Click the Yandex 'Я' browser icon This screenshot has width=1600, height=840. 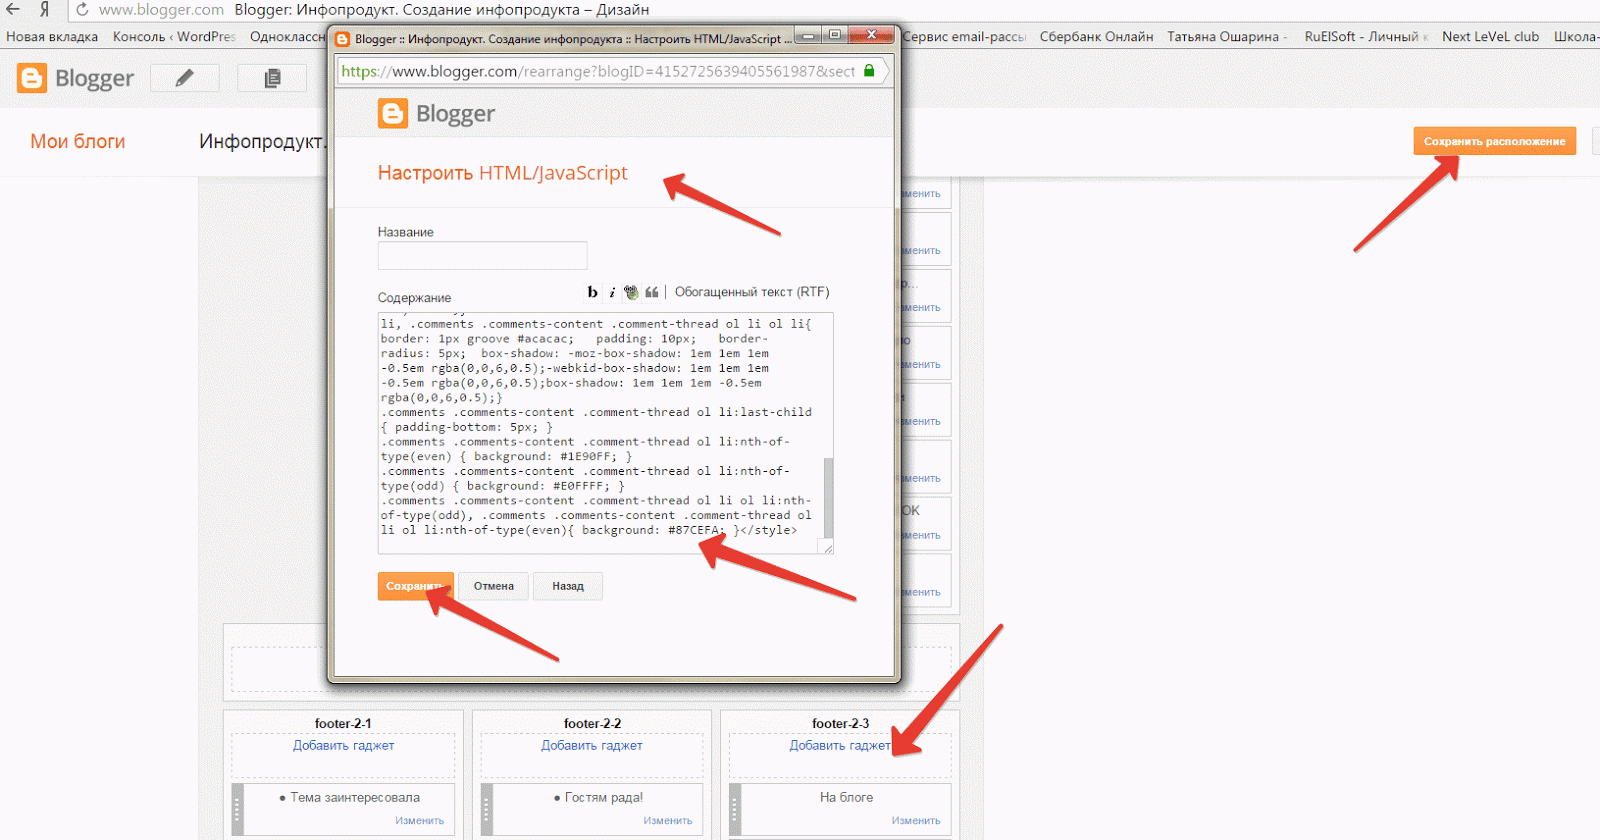[x=44, y=9]
